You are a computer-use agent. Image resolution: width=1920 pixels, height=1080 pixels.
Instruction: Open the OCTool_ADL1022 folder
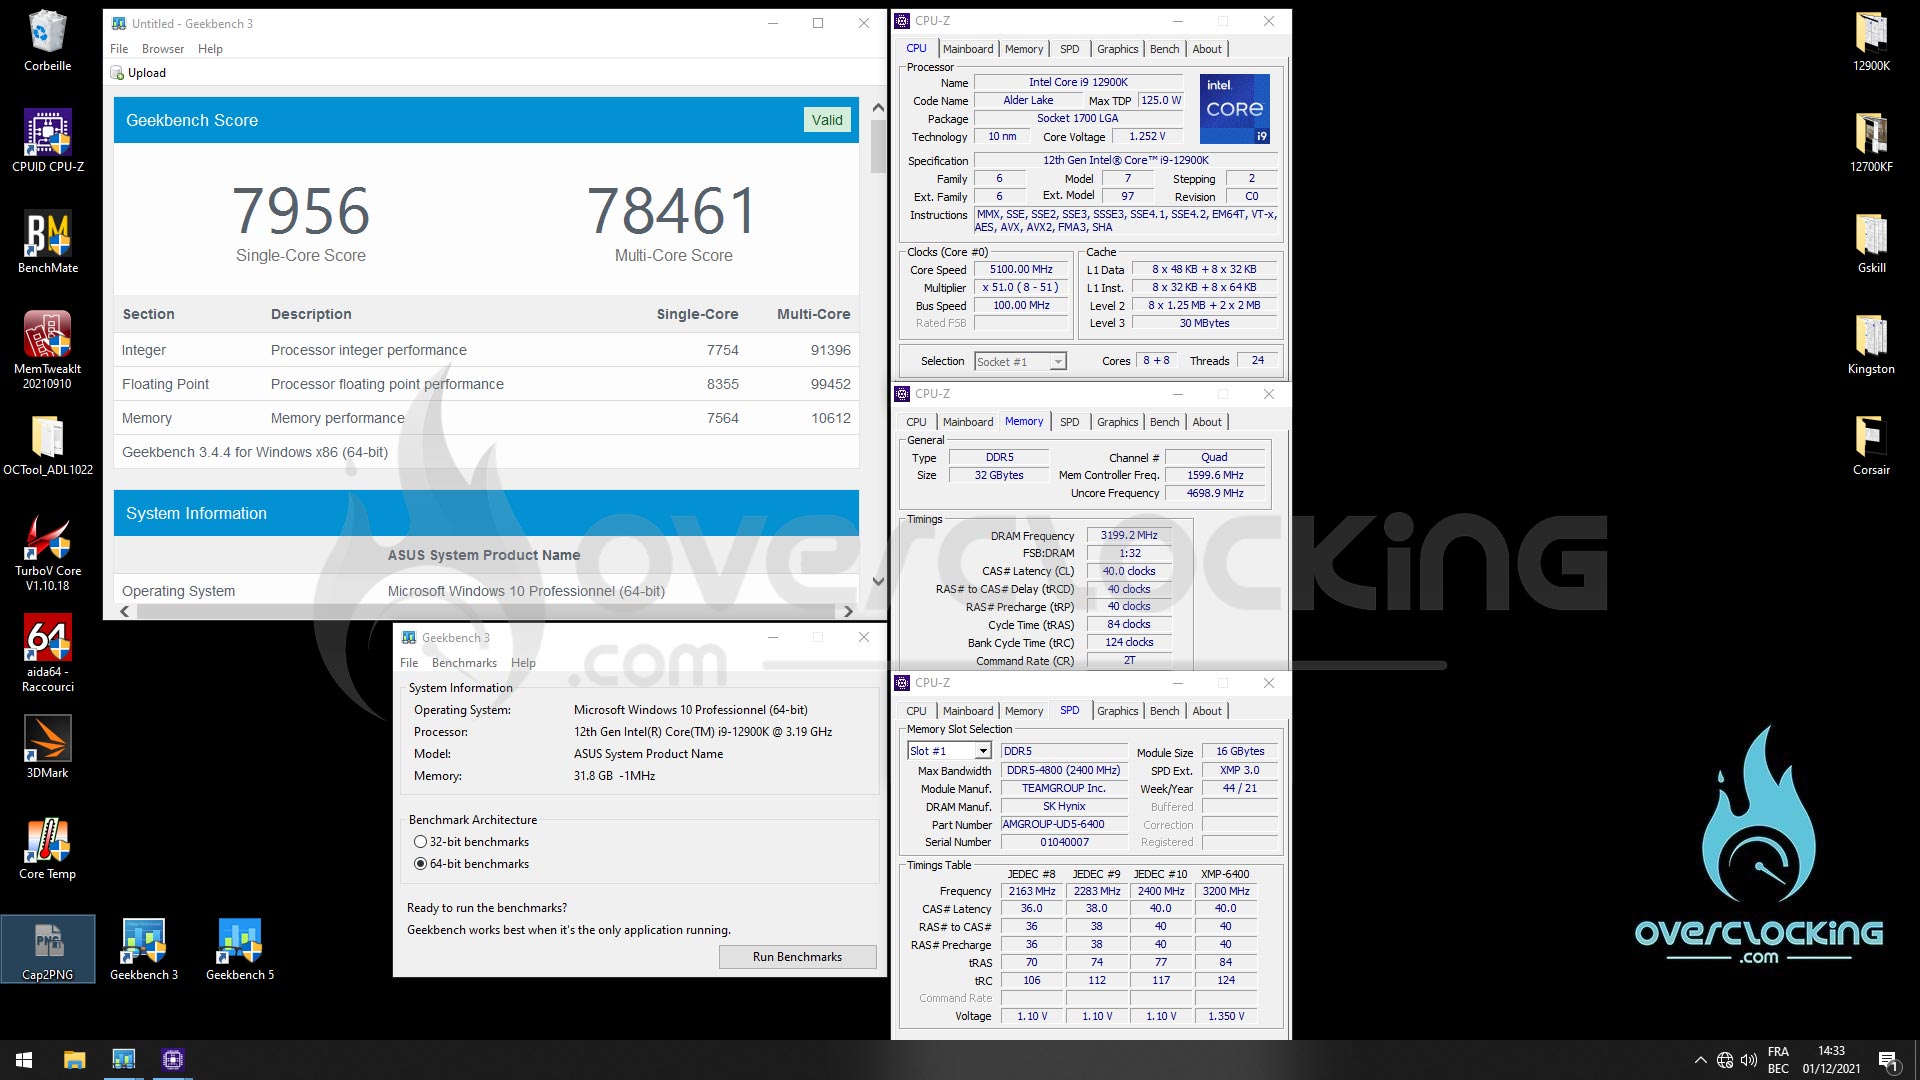(47, 445)
